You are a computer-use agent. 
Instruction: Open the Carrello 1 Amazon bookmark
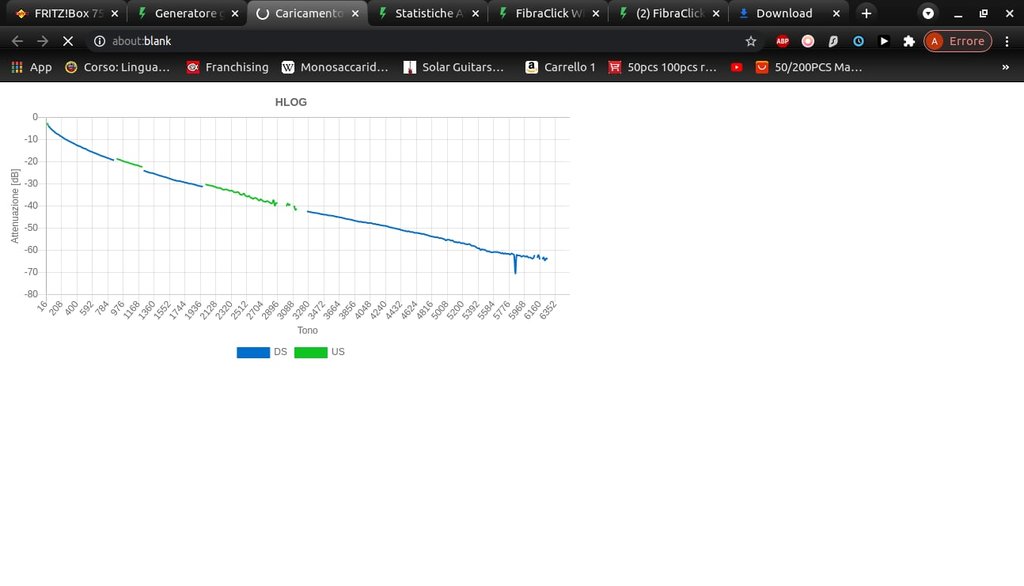pos(560,67)
